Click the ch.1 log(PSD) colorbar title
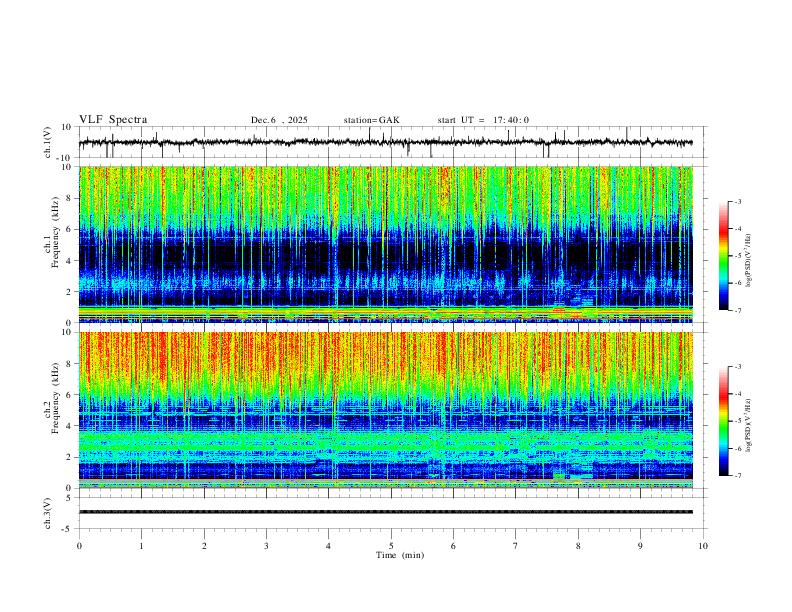The image size is (792, 612). click(749, 261)
